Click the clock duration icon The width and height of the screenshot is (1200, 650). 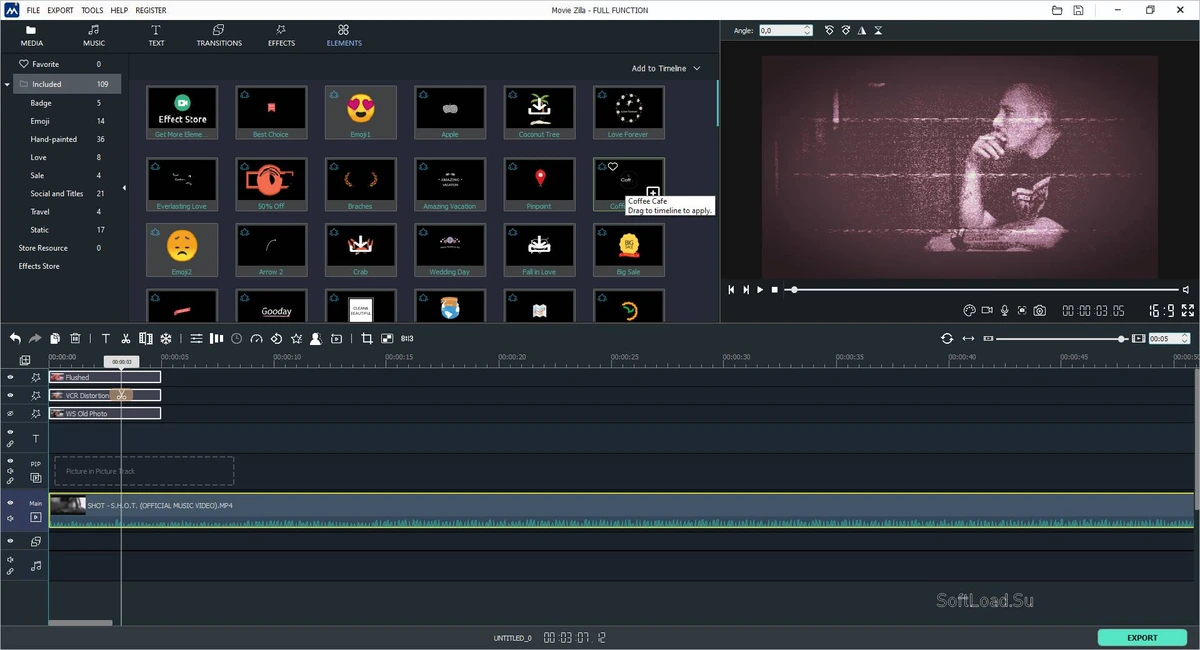pyautogui.click(x=236, y=339)
